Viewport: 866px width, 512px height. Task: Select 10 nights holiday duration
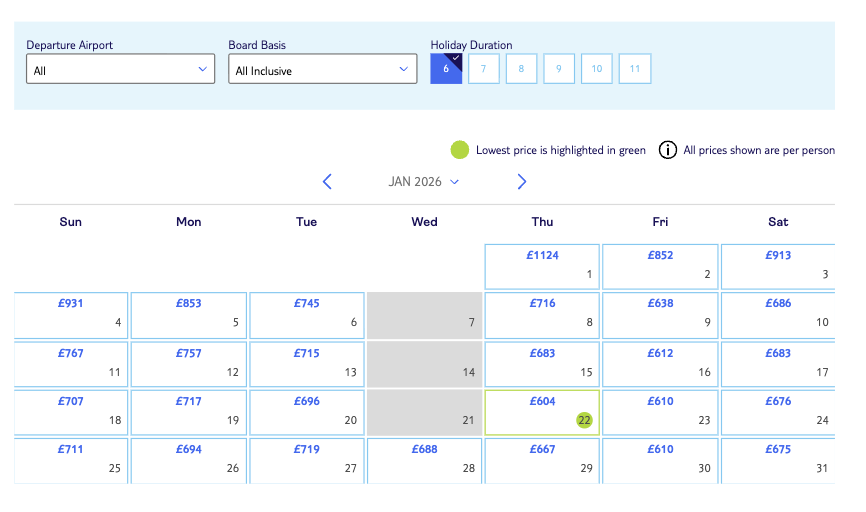pyautogui.click(x=597, y=69)
